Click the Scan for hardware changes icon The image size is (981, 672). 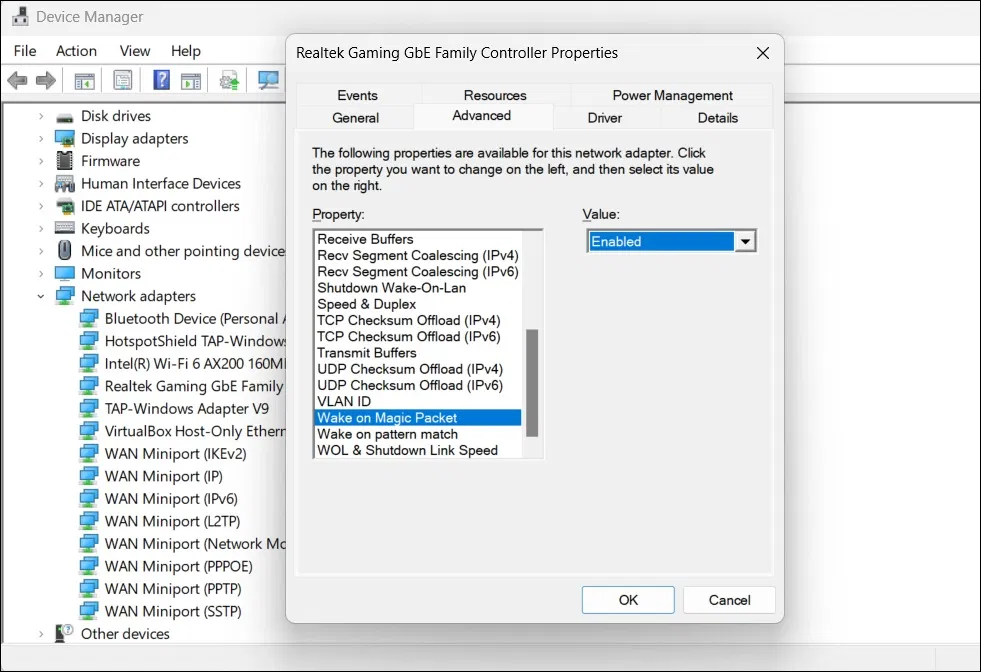pos(268,80)
